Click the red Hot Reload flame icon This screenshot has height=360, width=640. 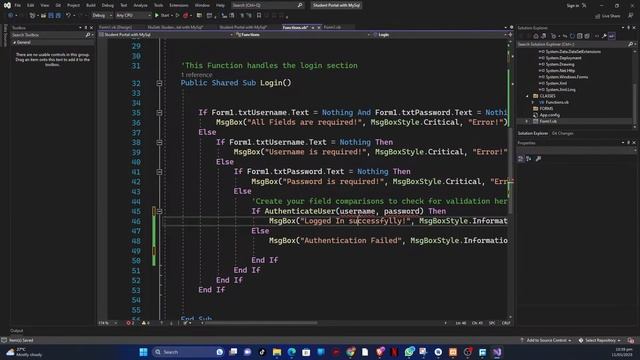186,16
